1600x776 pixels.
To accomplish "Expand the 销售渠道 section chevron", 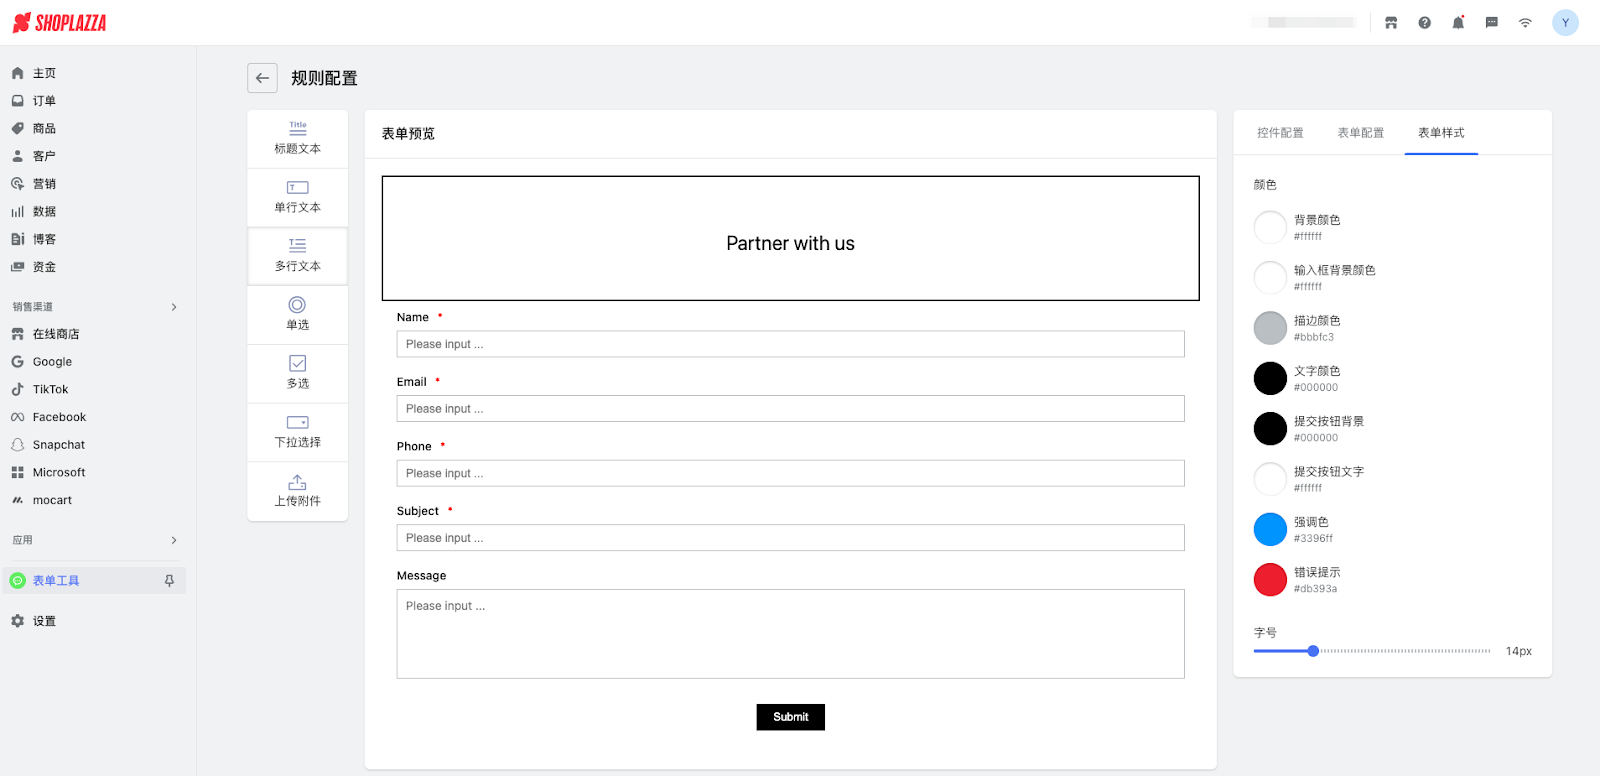I will pos(174,307).
